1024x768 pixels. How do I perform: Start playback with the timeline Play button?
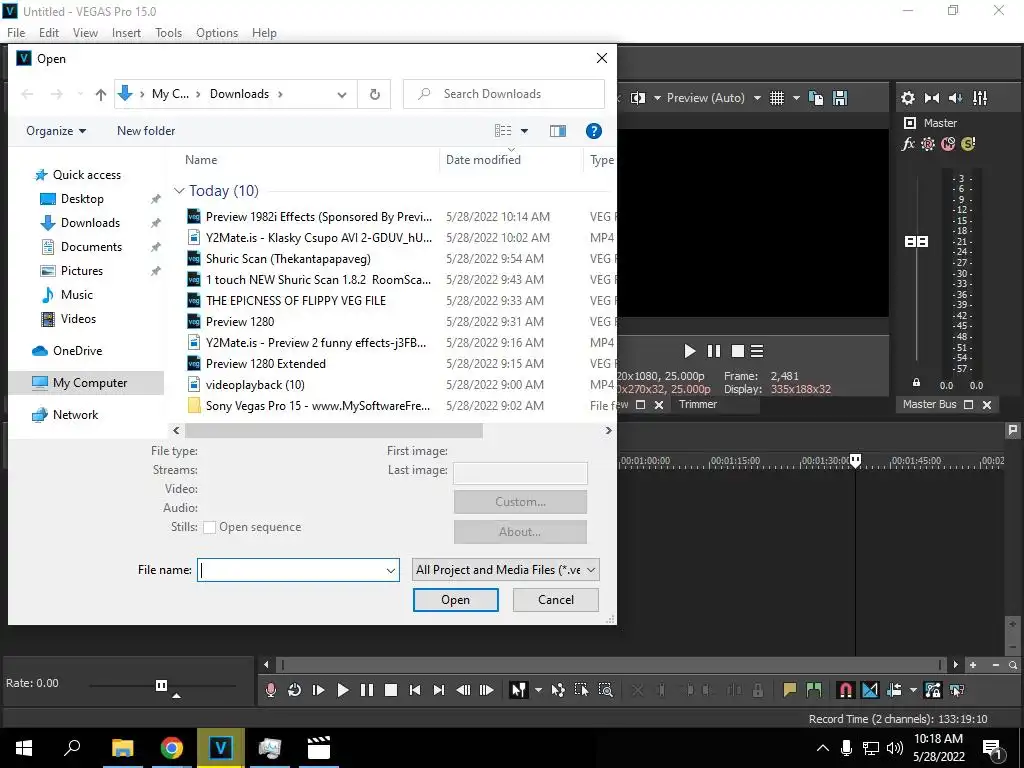[343, 690]
